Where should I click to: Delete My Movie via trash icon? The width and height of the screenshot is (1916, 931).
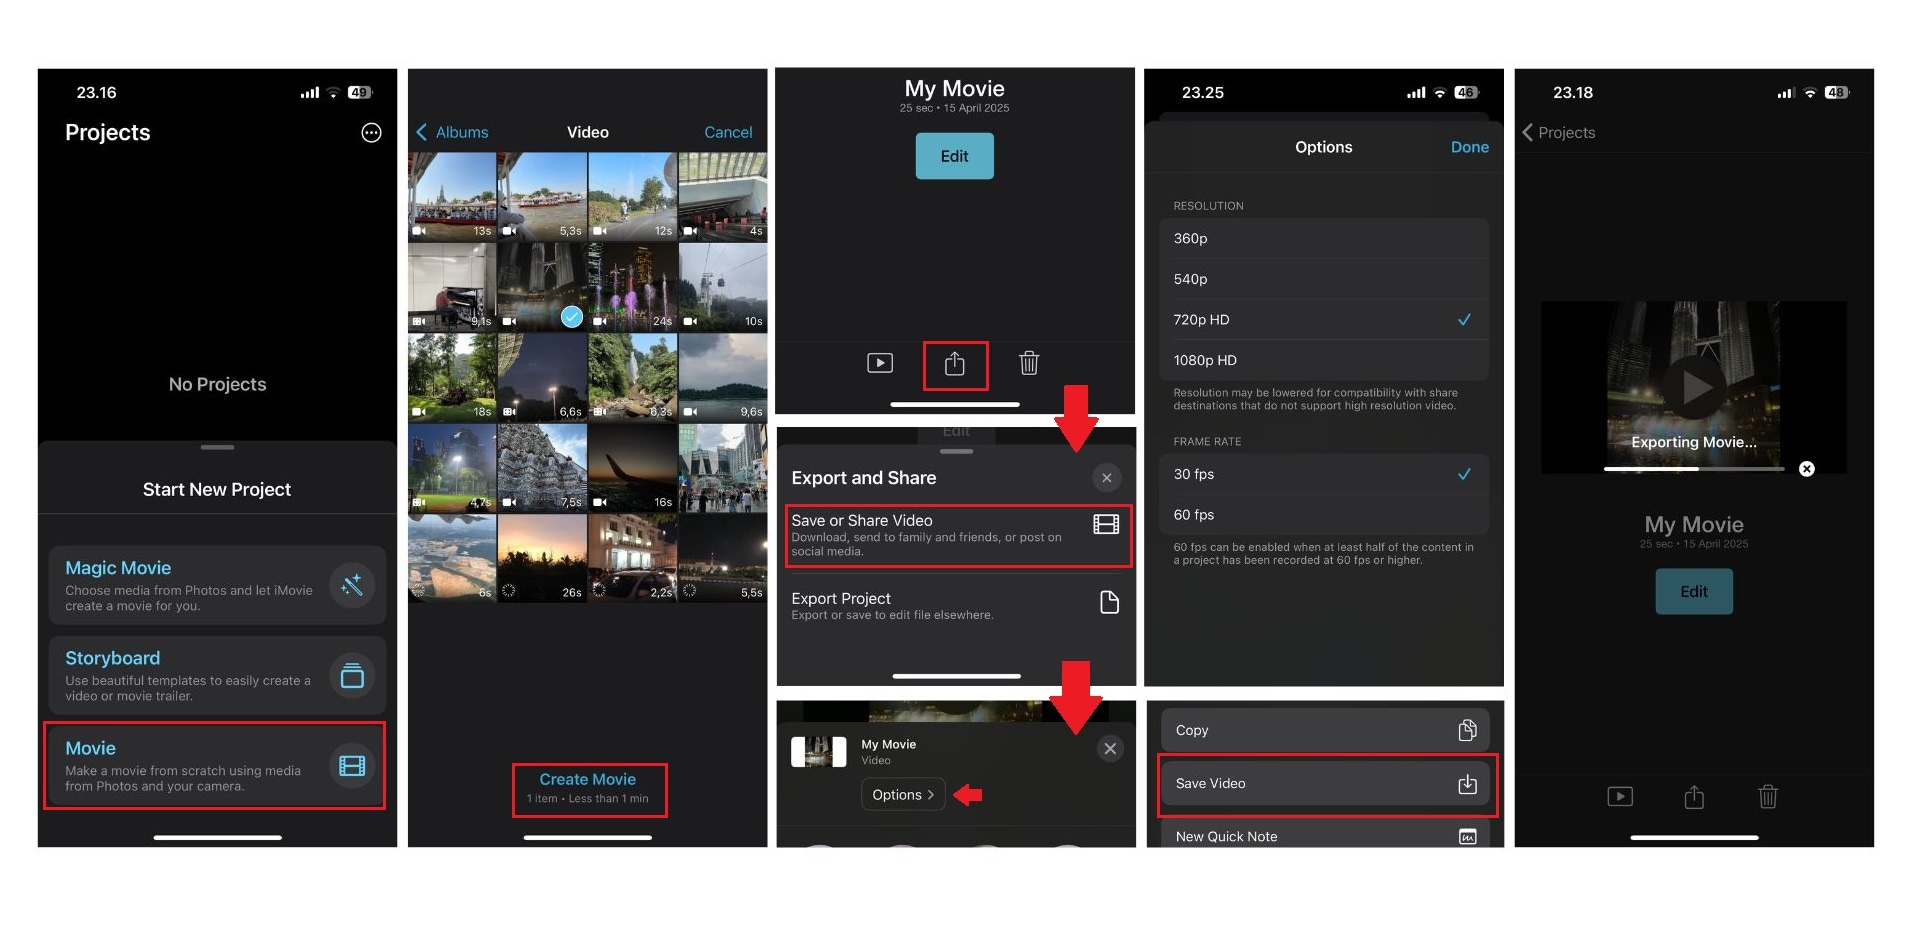click(1029, 363)
